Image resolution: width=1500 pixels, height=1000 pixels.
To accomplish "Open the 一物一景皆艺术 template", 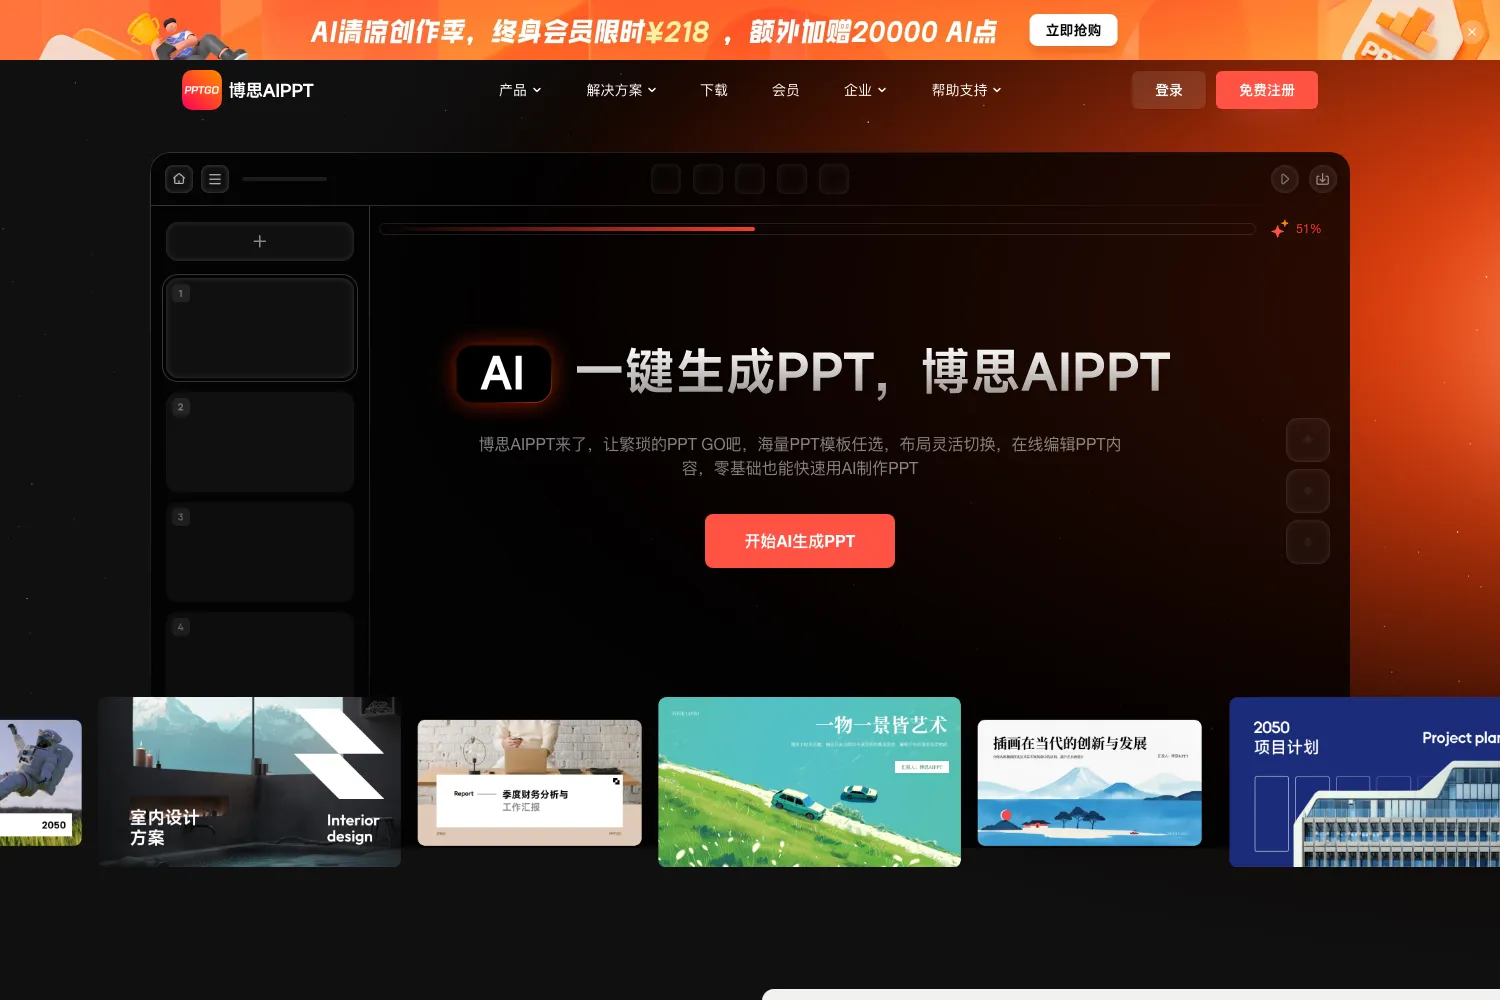I will click(x=810, y=782).
